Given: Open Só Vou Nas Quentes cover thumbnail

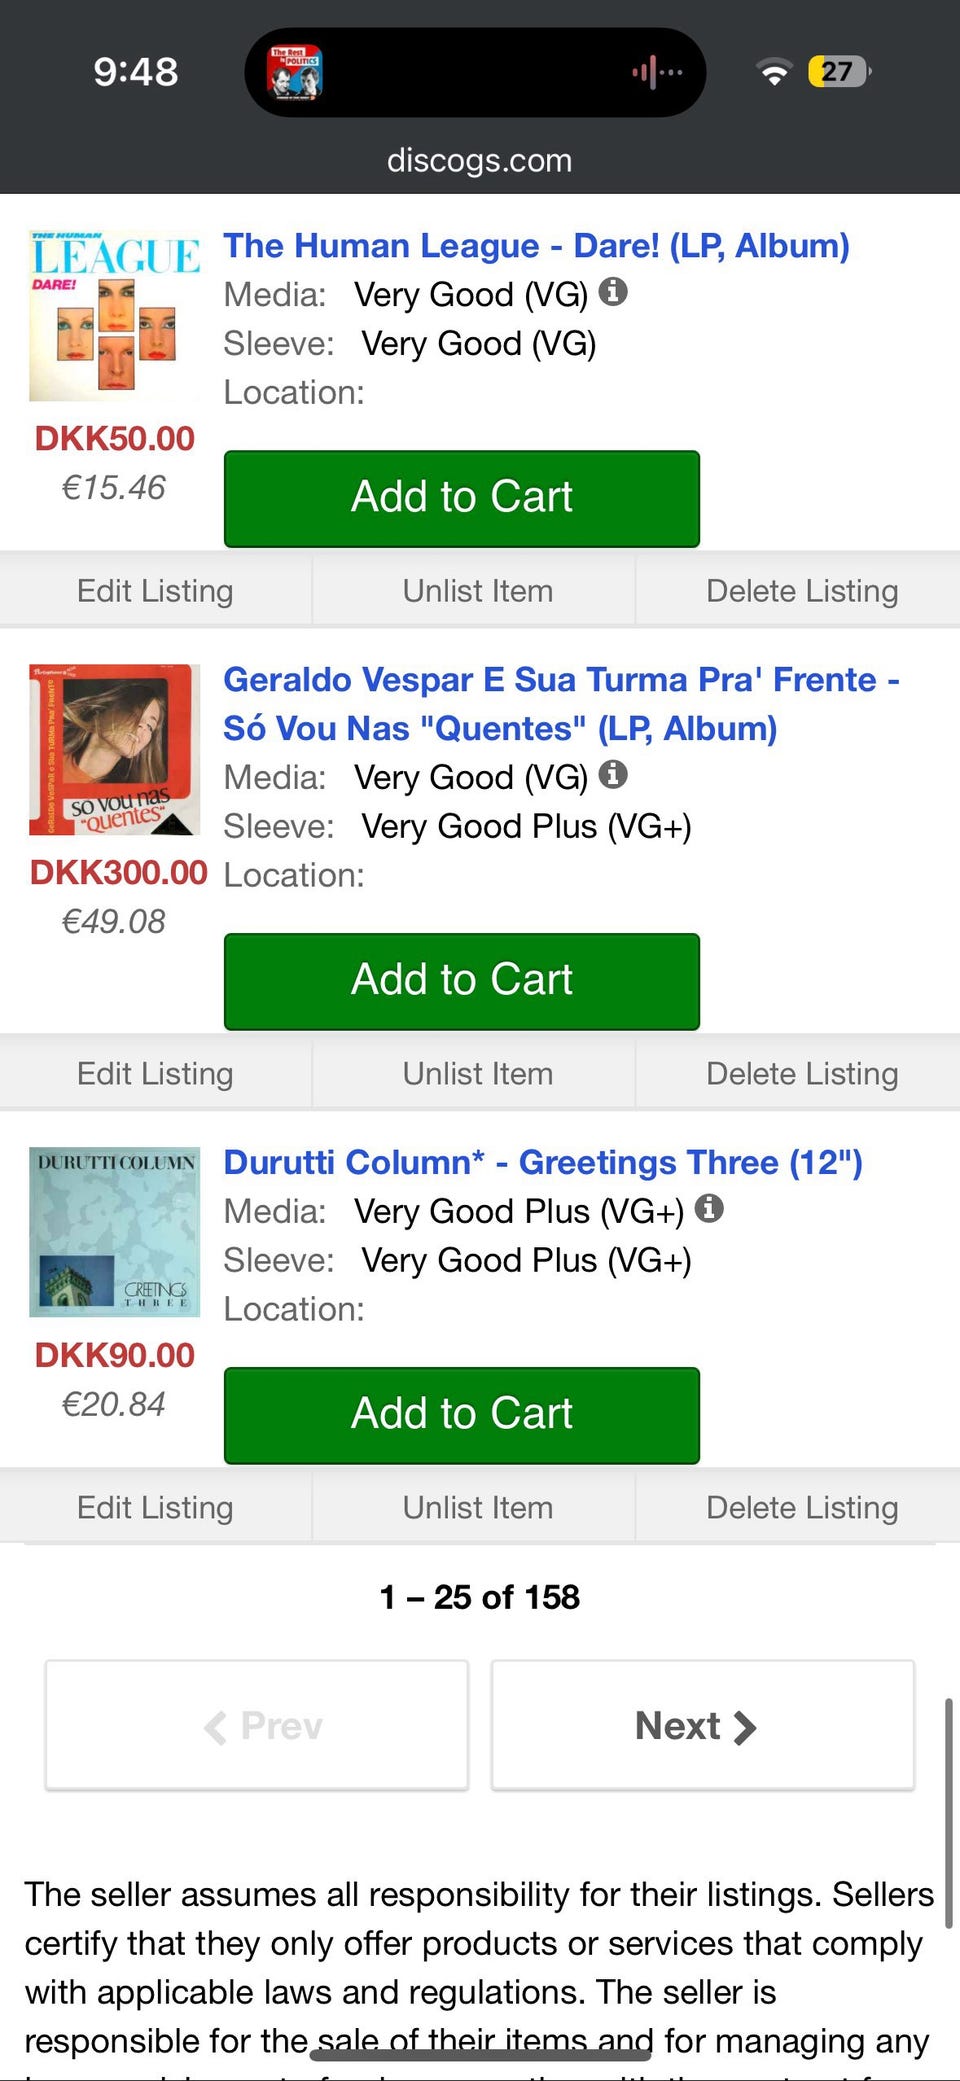Looking at the screenshot, I should pyautogui.click(x=114, y=749).
